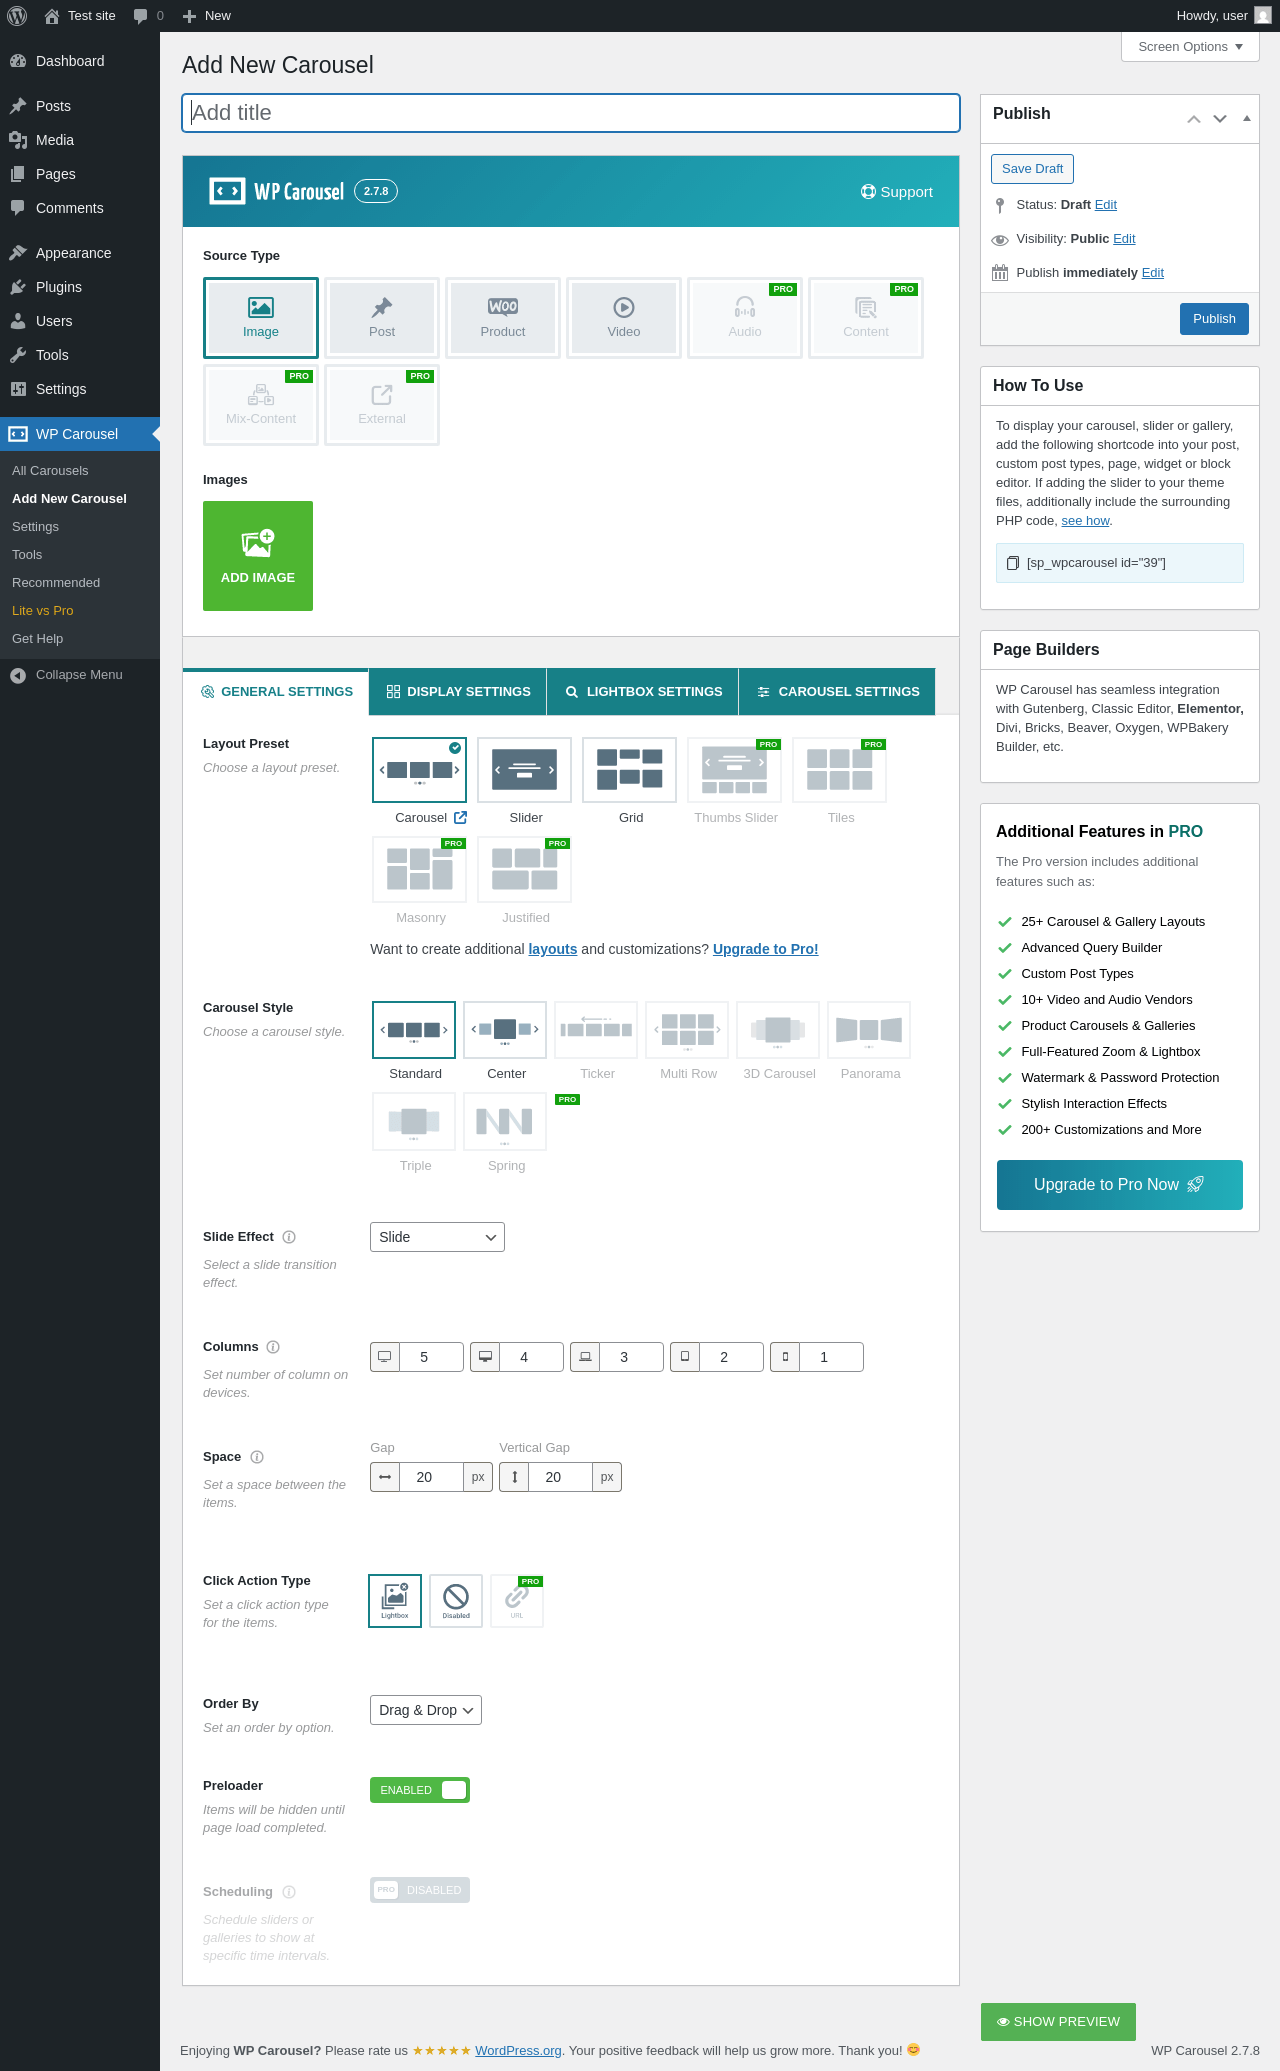
Task: Click the Space info icon
Action: [257, 1457]
